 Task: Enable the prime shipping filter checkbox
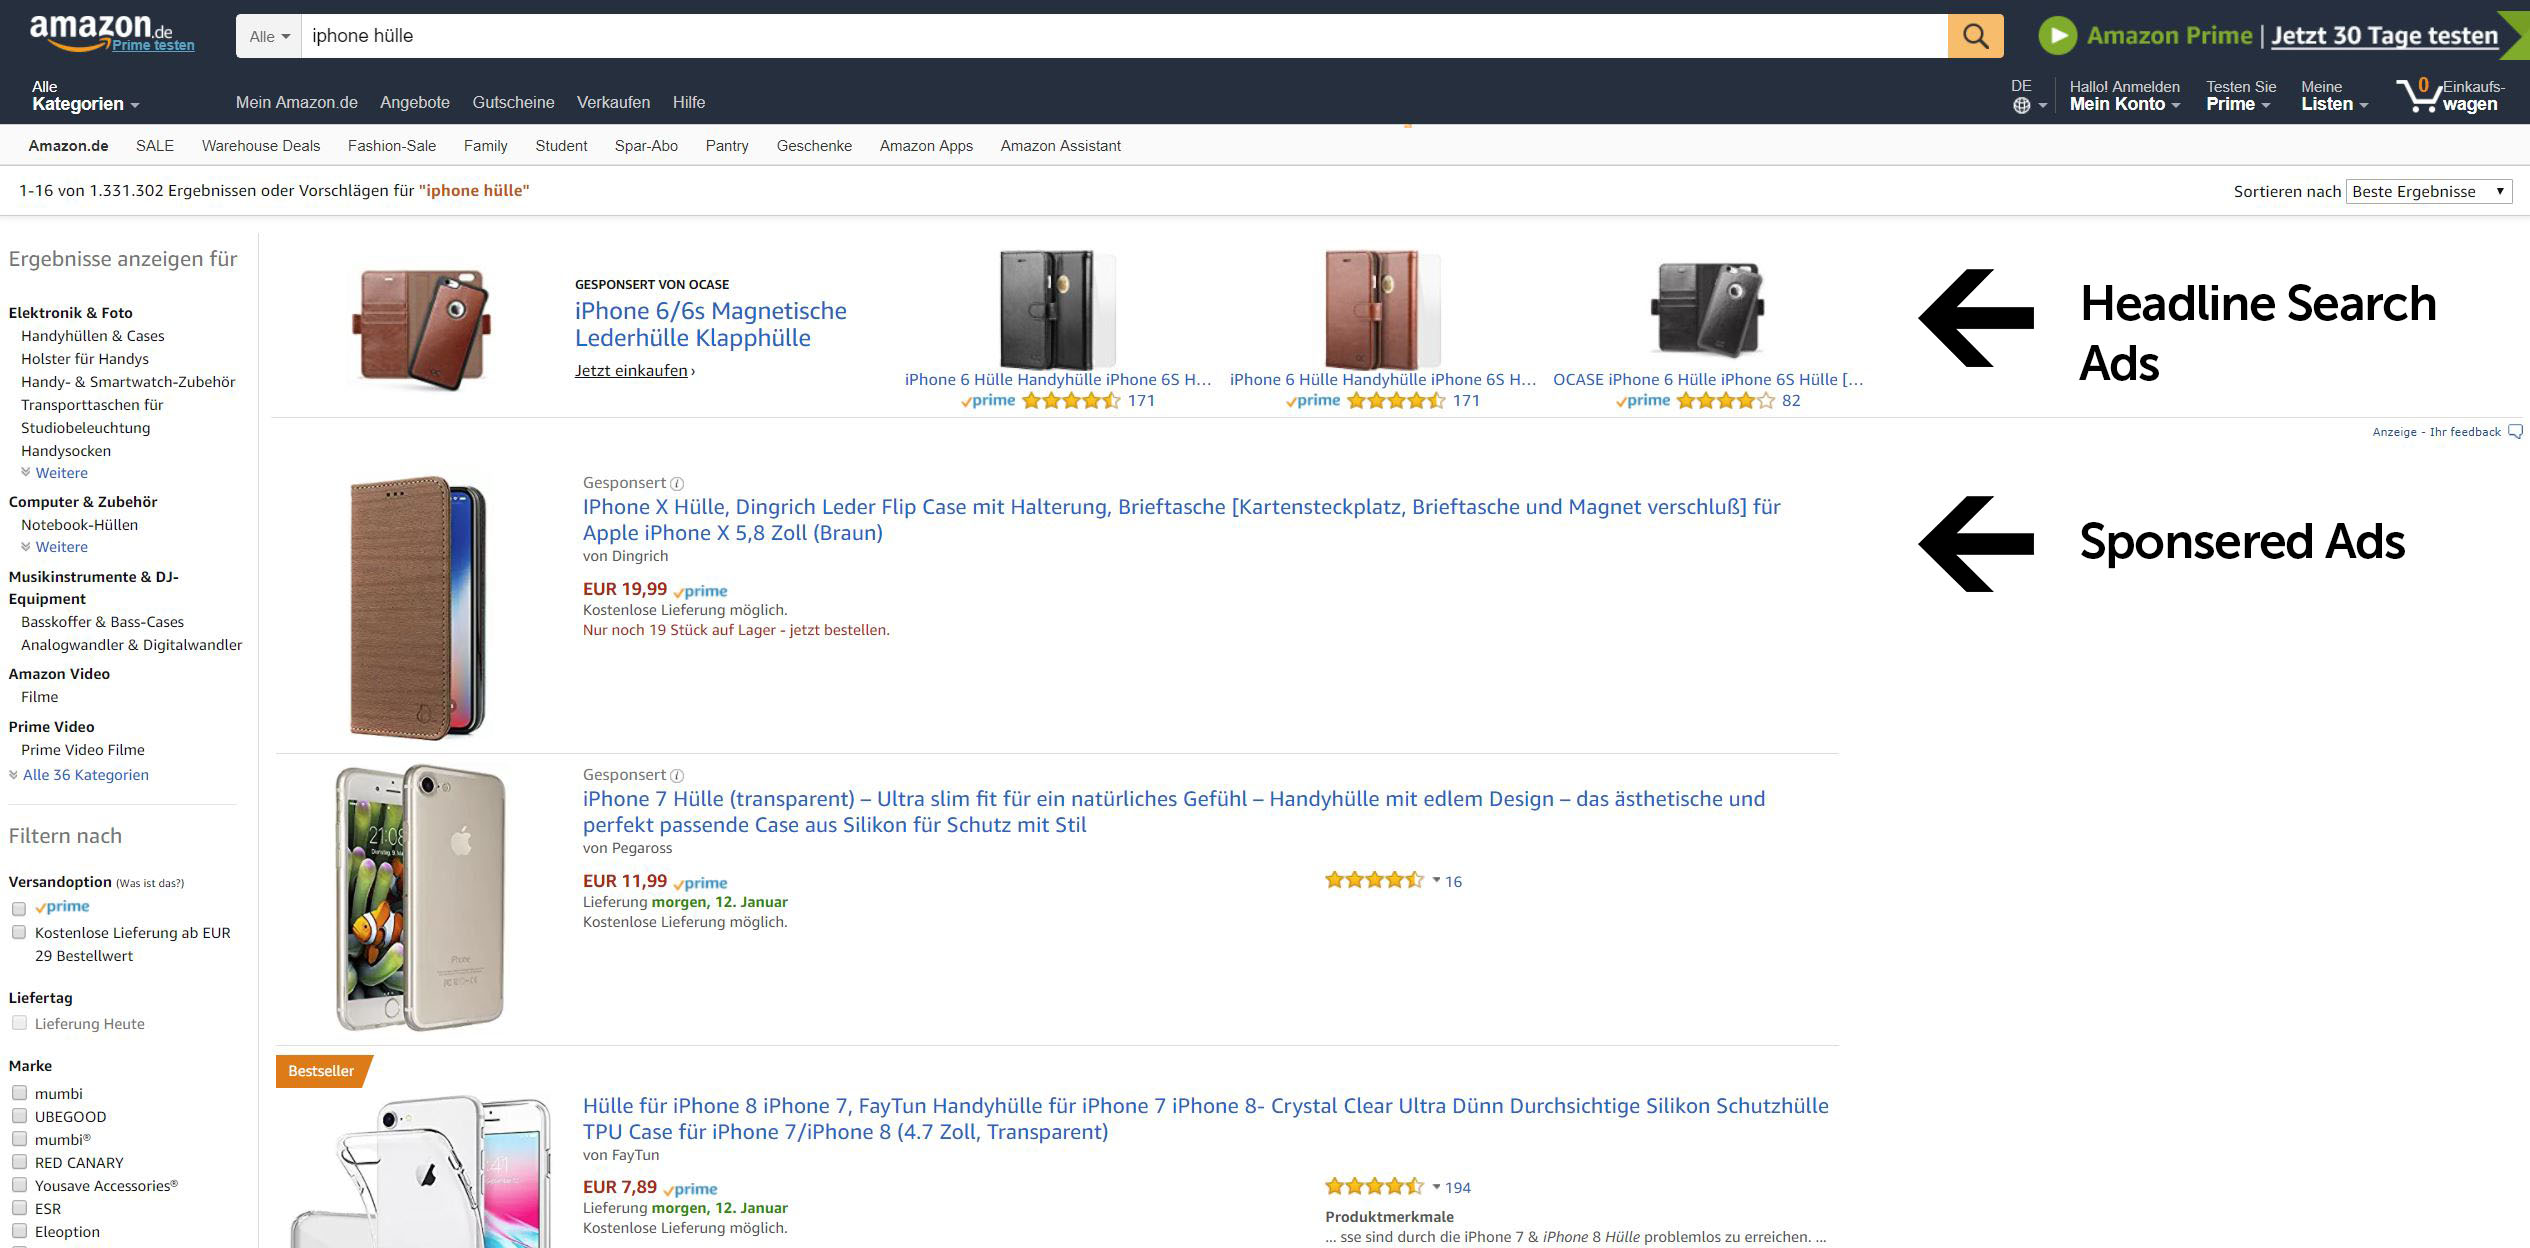(x=18, y=907)
